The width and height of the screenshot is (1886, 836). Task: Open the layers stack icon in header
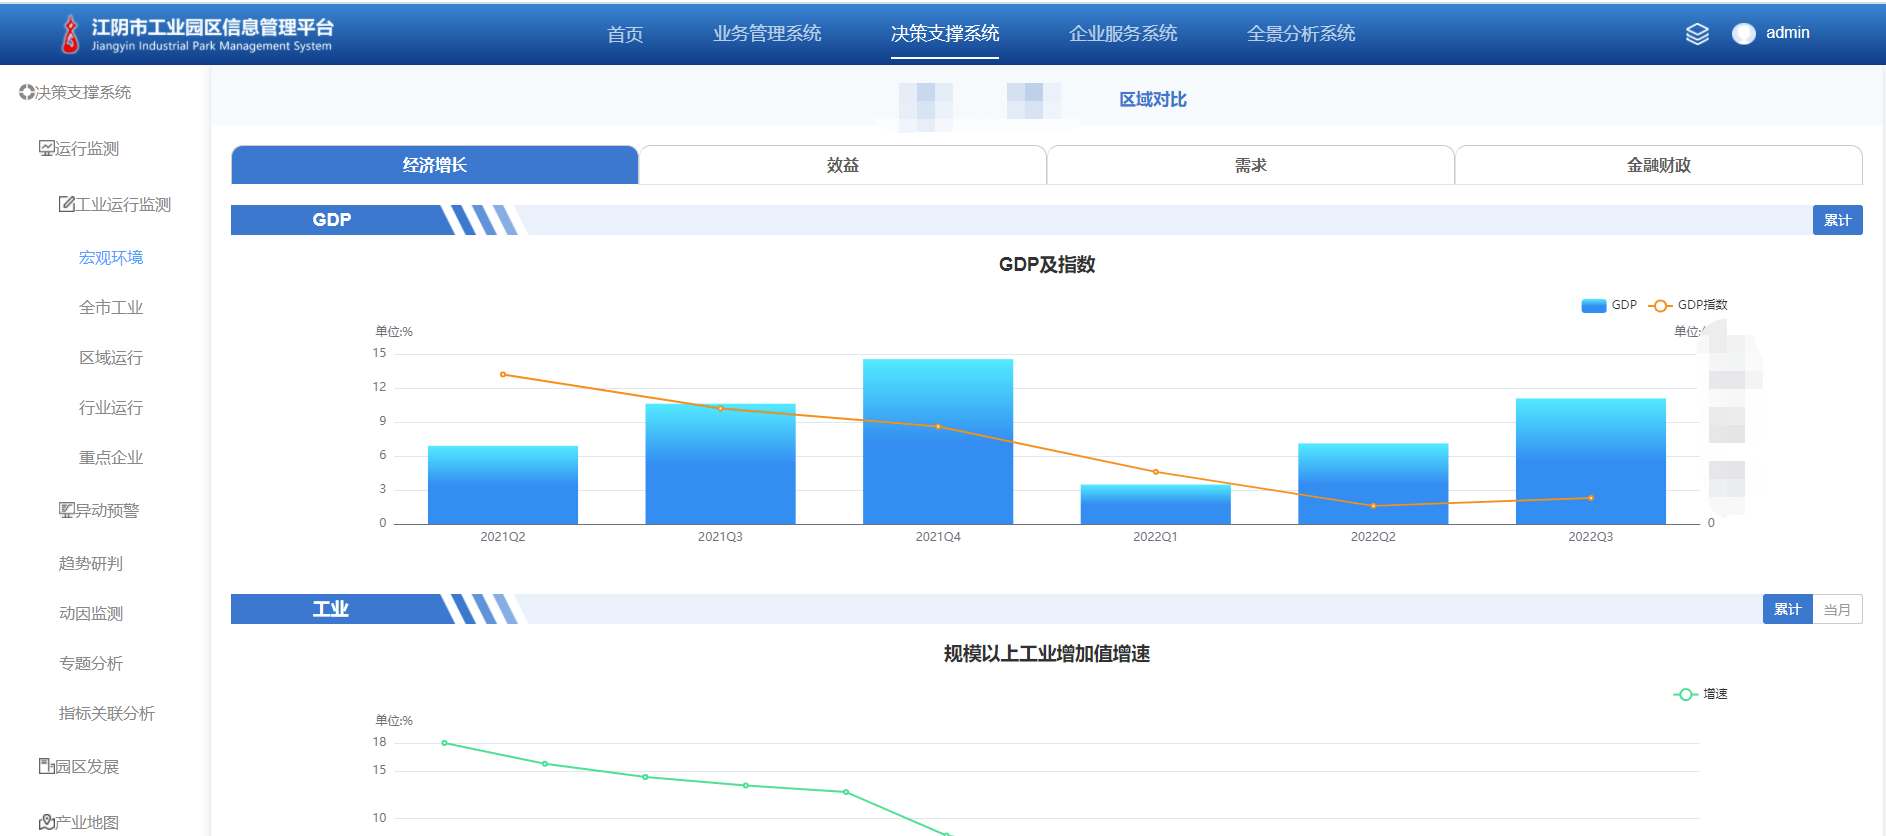click(x=1697, y=34)
